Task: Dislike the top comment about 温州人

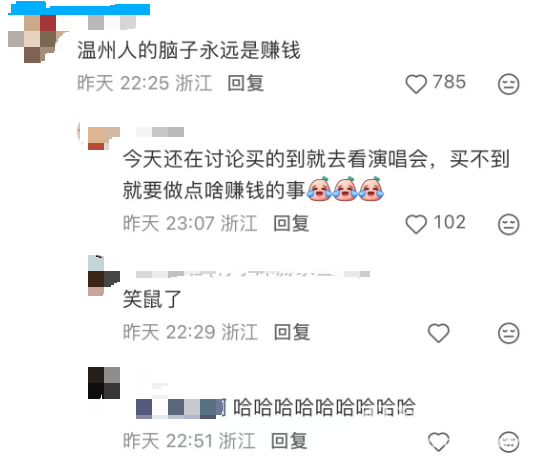Action: tap(509, 84)
